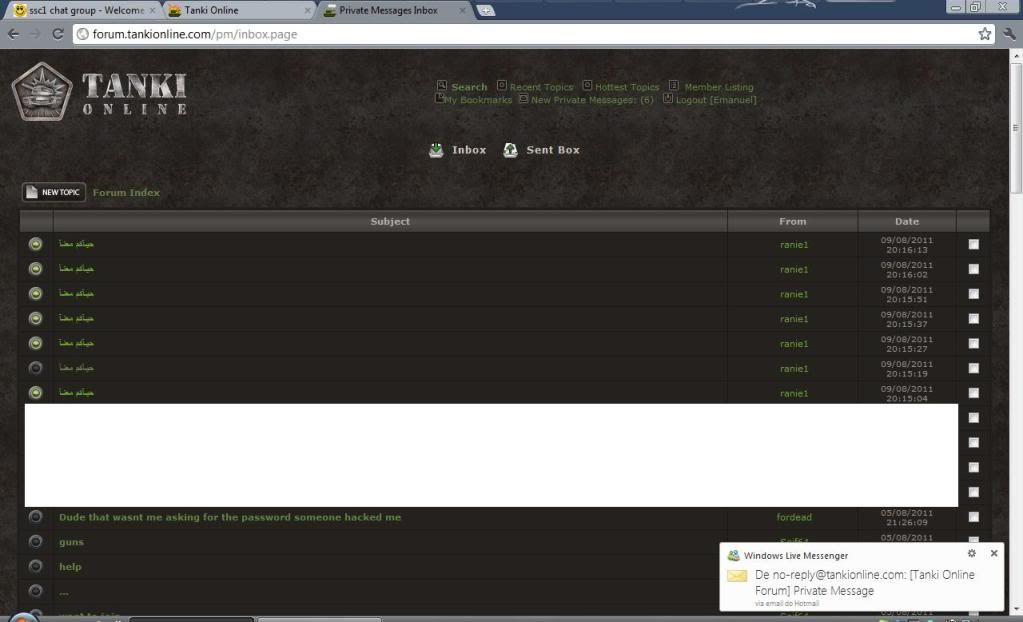
Task: Close the Windows Live Messenger notification
Action: click(993, 553)
